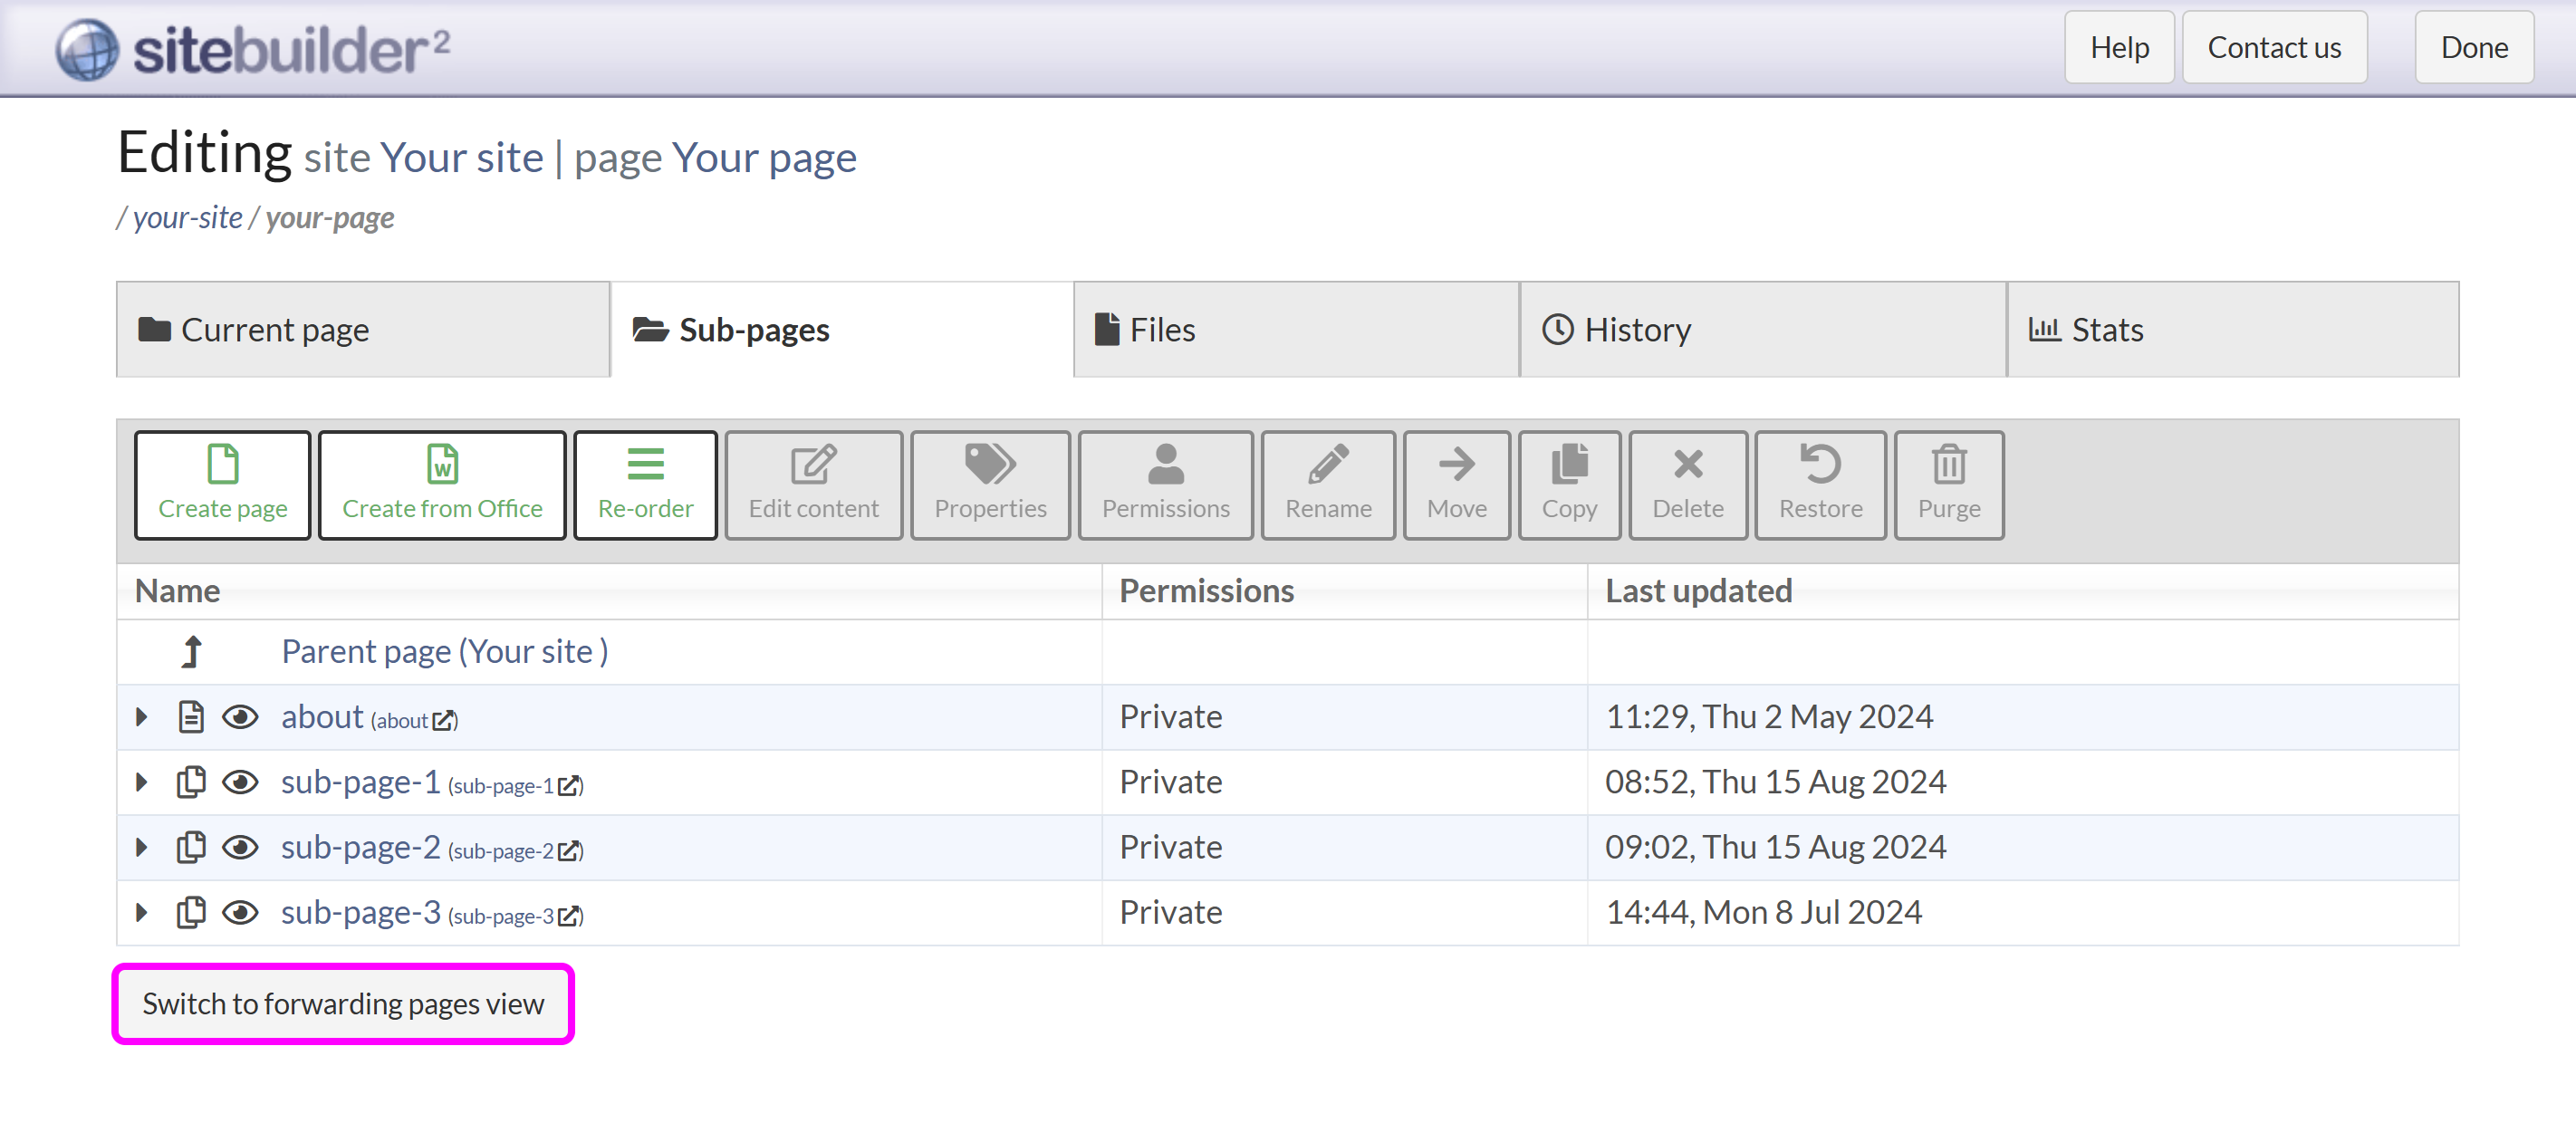Toggle visibility eye for sub-page-3
The image size is (2576, 1123).
pyautogui.click(x=240, y=912)
